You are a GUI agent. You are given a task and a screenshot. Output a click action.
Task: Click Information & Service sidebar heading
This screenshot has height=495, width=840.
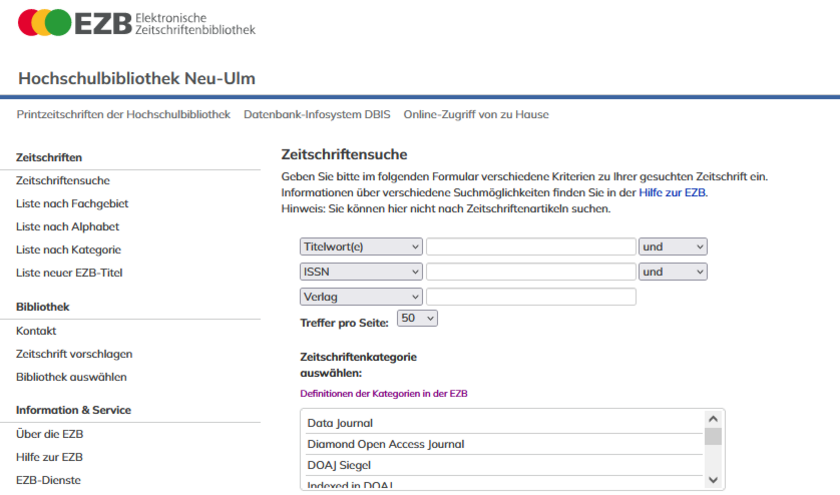click(73, 410)
